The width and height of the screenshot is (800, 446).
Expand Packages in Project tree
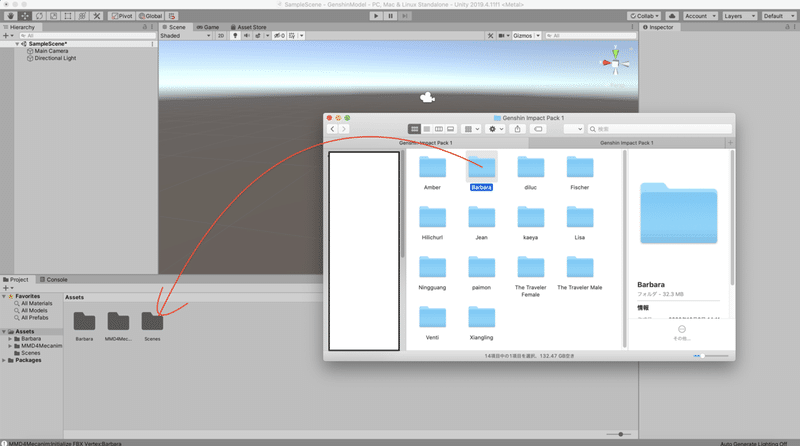coord(4,360)
